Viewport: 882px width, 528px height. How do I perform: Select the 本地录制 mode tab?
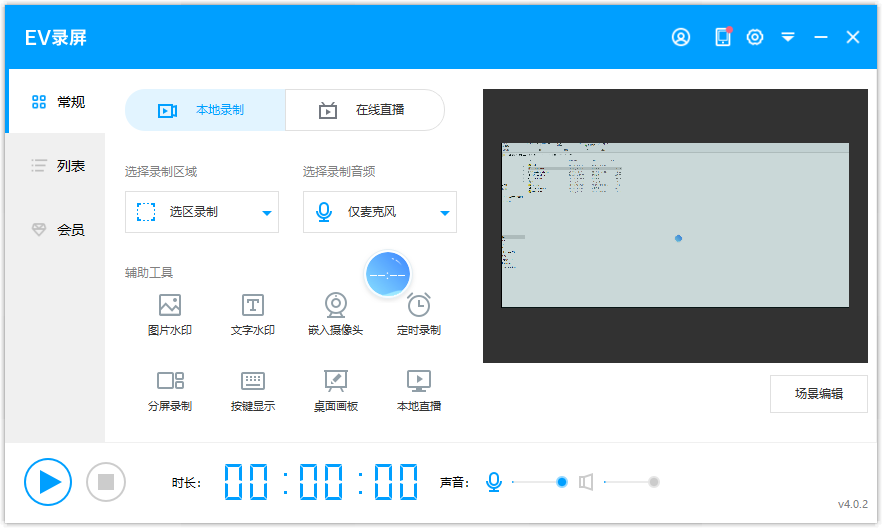[x=205, y=110]
